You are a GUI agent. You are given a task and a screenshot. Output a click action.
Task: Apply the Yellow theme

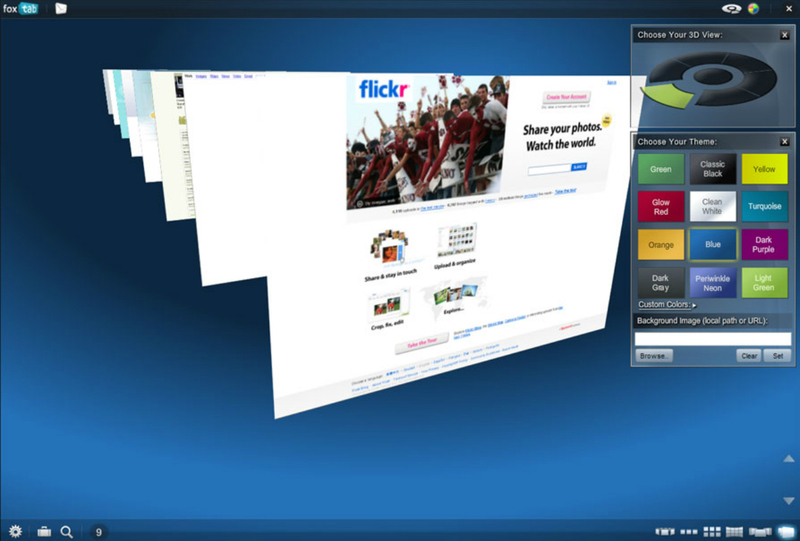tap(764, 169)
